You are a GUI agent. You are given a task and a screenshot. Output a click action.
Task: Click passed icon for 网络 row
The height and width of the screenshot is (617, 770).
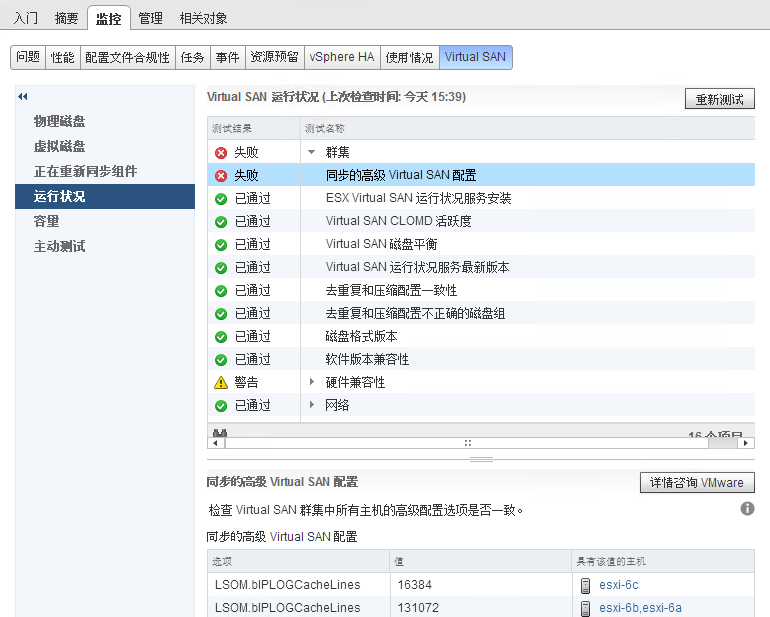[x=221, y=406]
